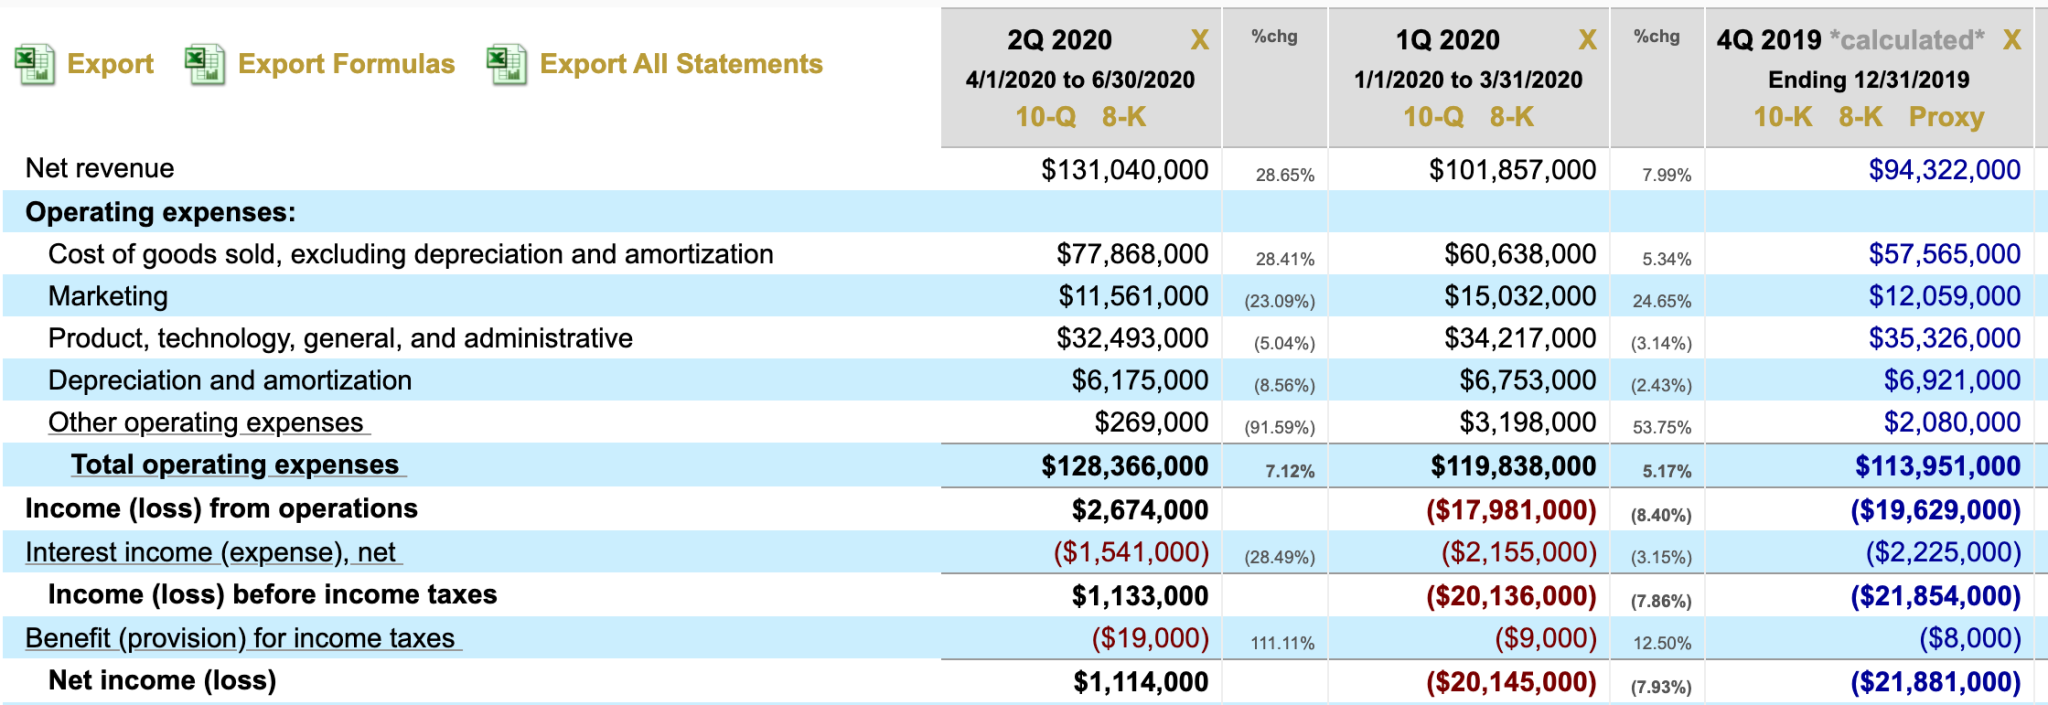The width and height of the screenshot is (2048, 705).
Task: Select the 2Q 2020 net revenue value
Action: pyautogui.click(x=1124, y=170)
